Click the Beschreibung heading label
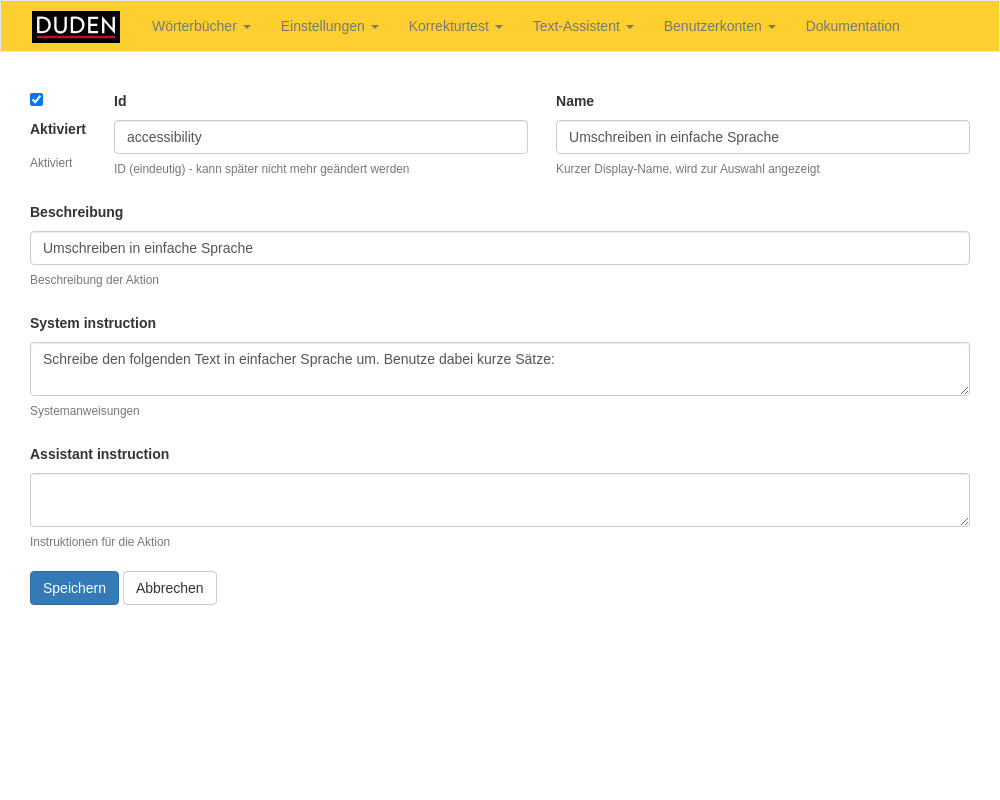Screen dimensions: 1000x800 click(x=76, y=212)
